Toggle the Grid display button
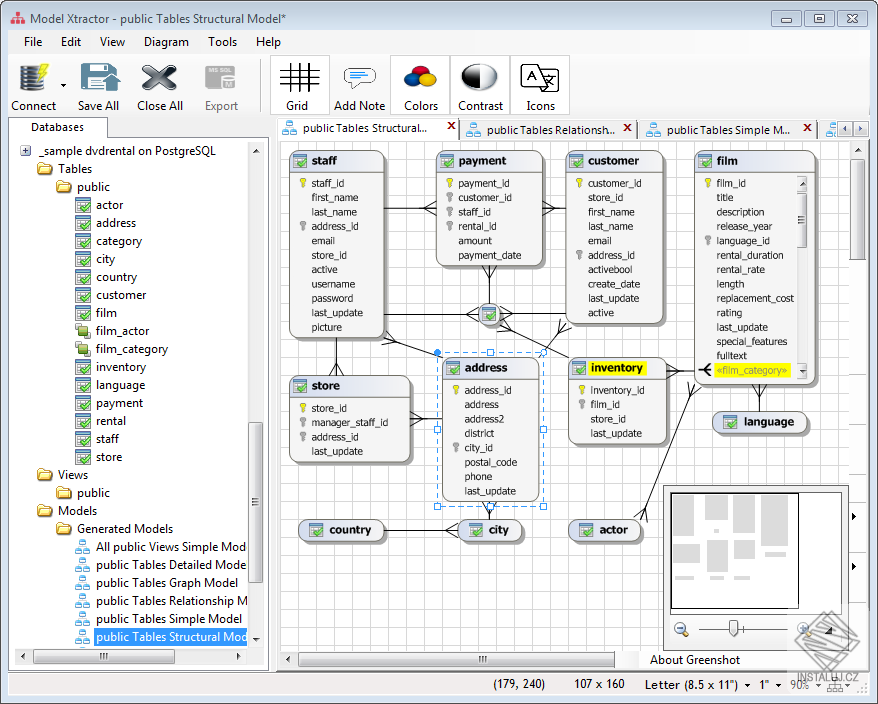Viewport: 878px width, 704px height. point(299,85)
